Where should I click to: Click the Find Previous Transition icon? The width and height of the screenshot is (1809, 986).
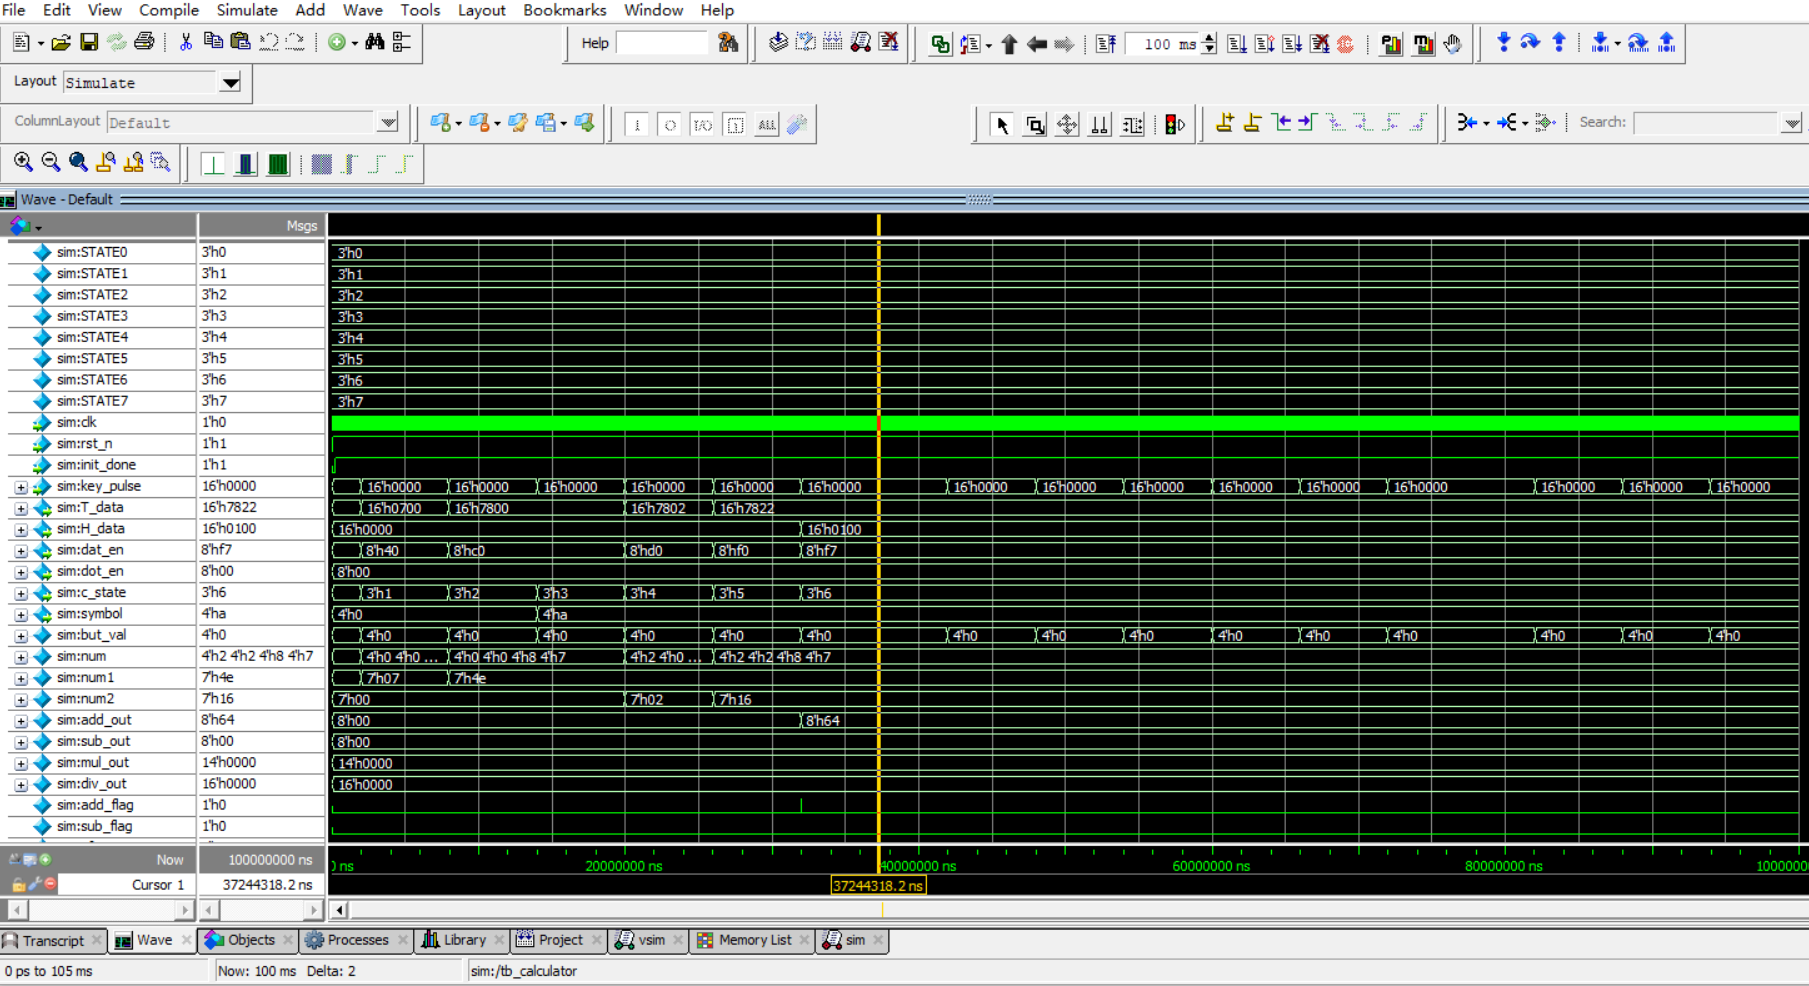click(x=1281, y=123)
